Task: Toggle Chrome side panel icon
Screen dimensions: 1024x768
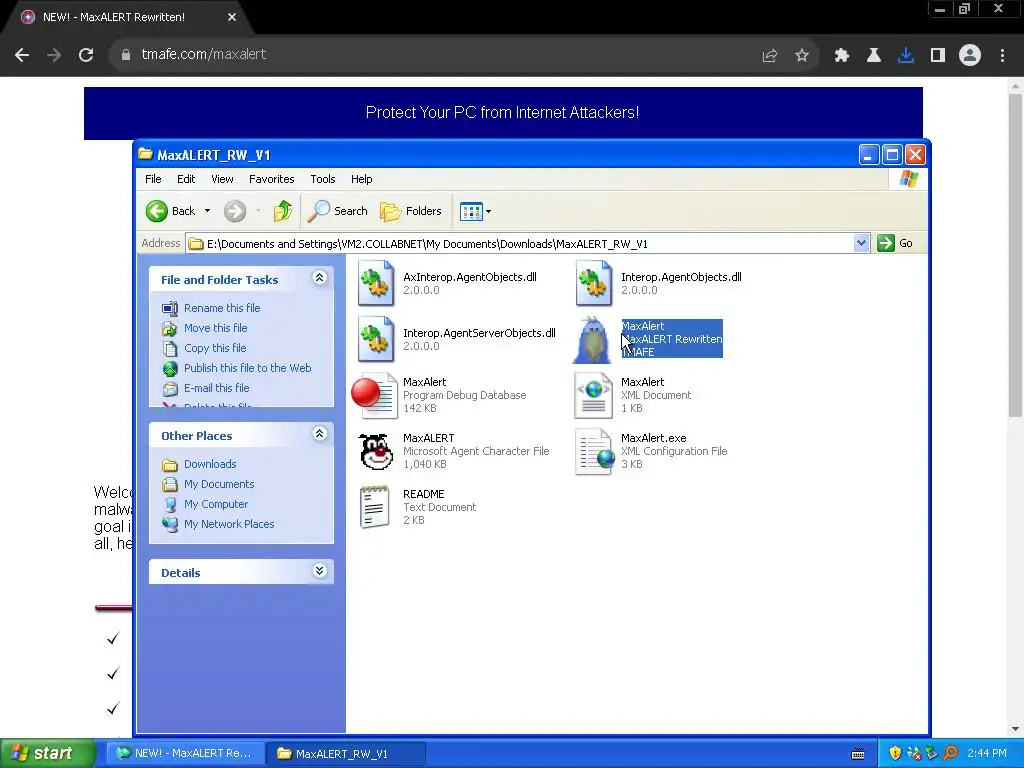Action: tap(938, 56)
